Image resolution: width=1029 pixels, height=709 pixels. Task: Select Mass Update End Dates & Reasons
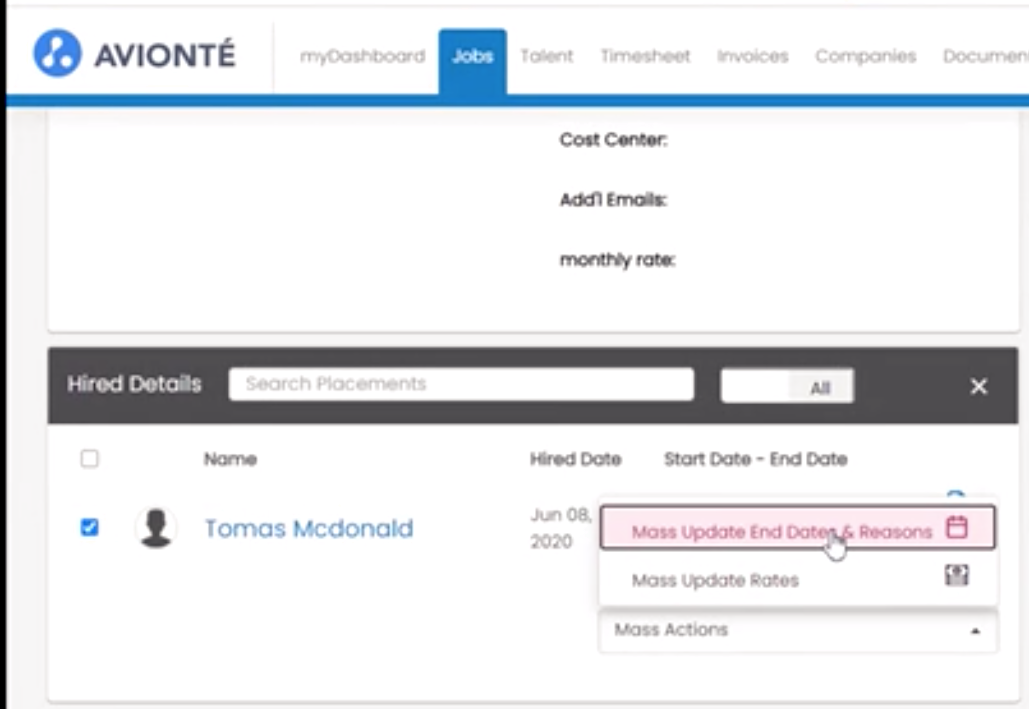click(x=781, y=532)
